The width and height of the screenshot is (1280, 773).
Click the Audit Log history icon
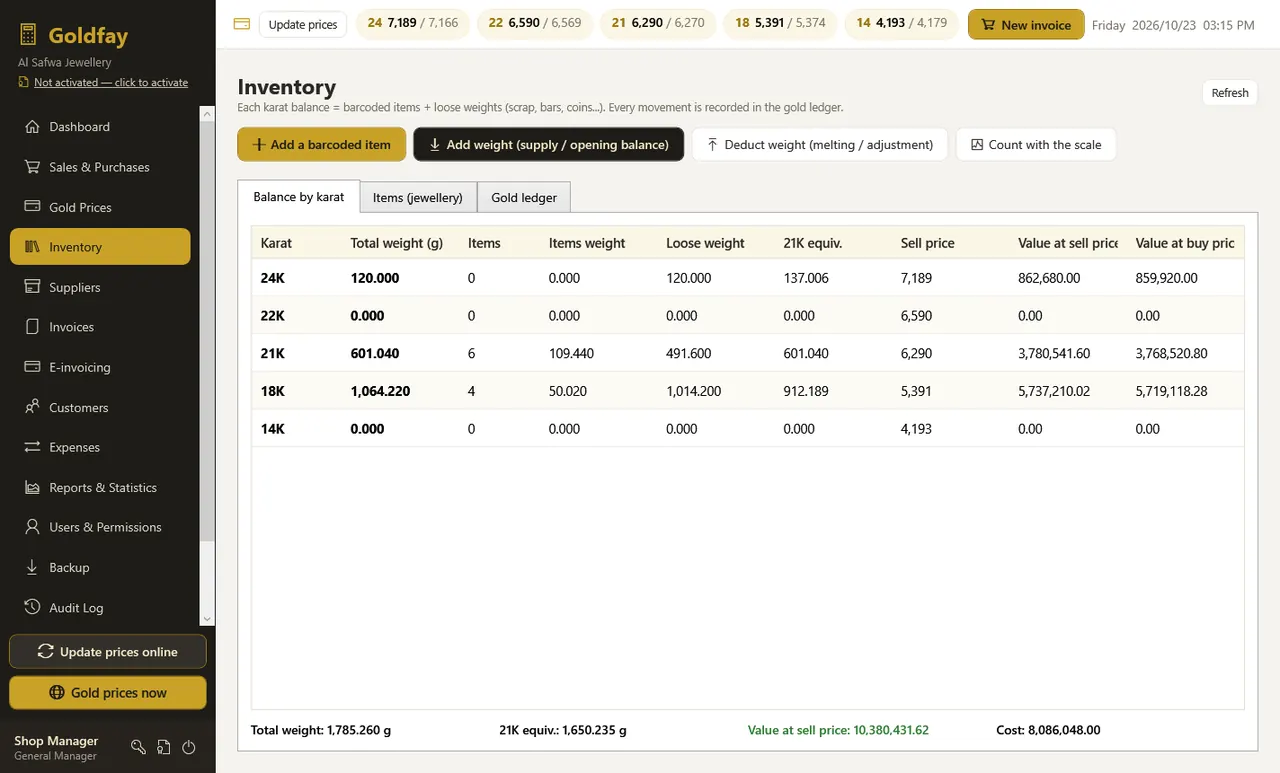click(x=31, y=607)
